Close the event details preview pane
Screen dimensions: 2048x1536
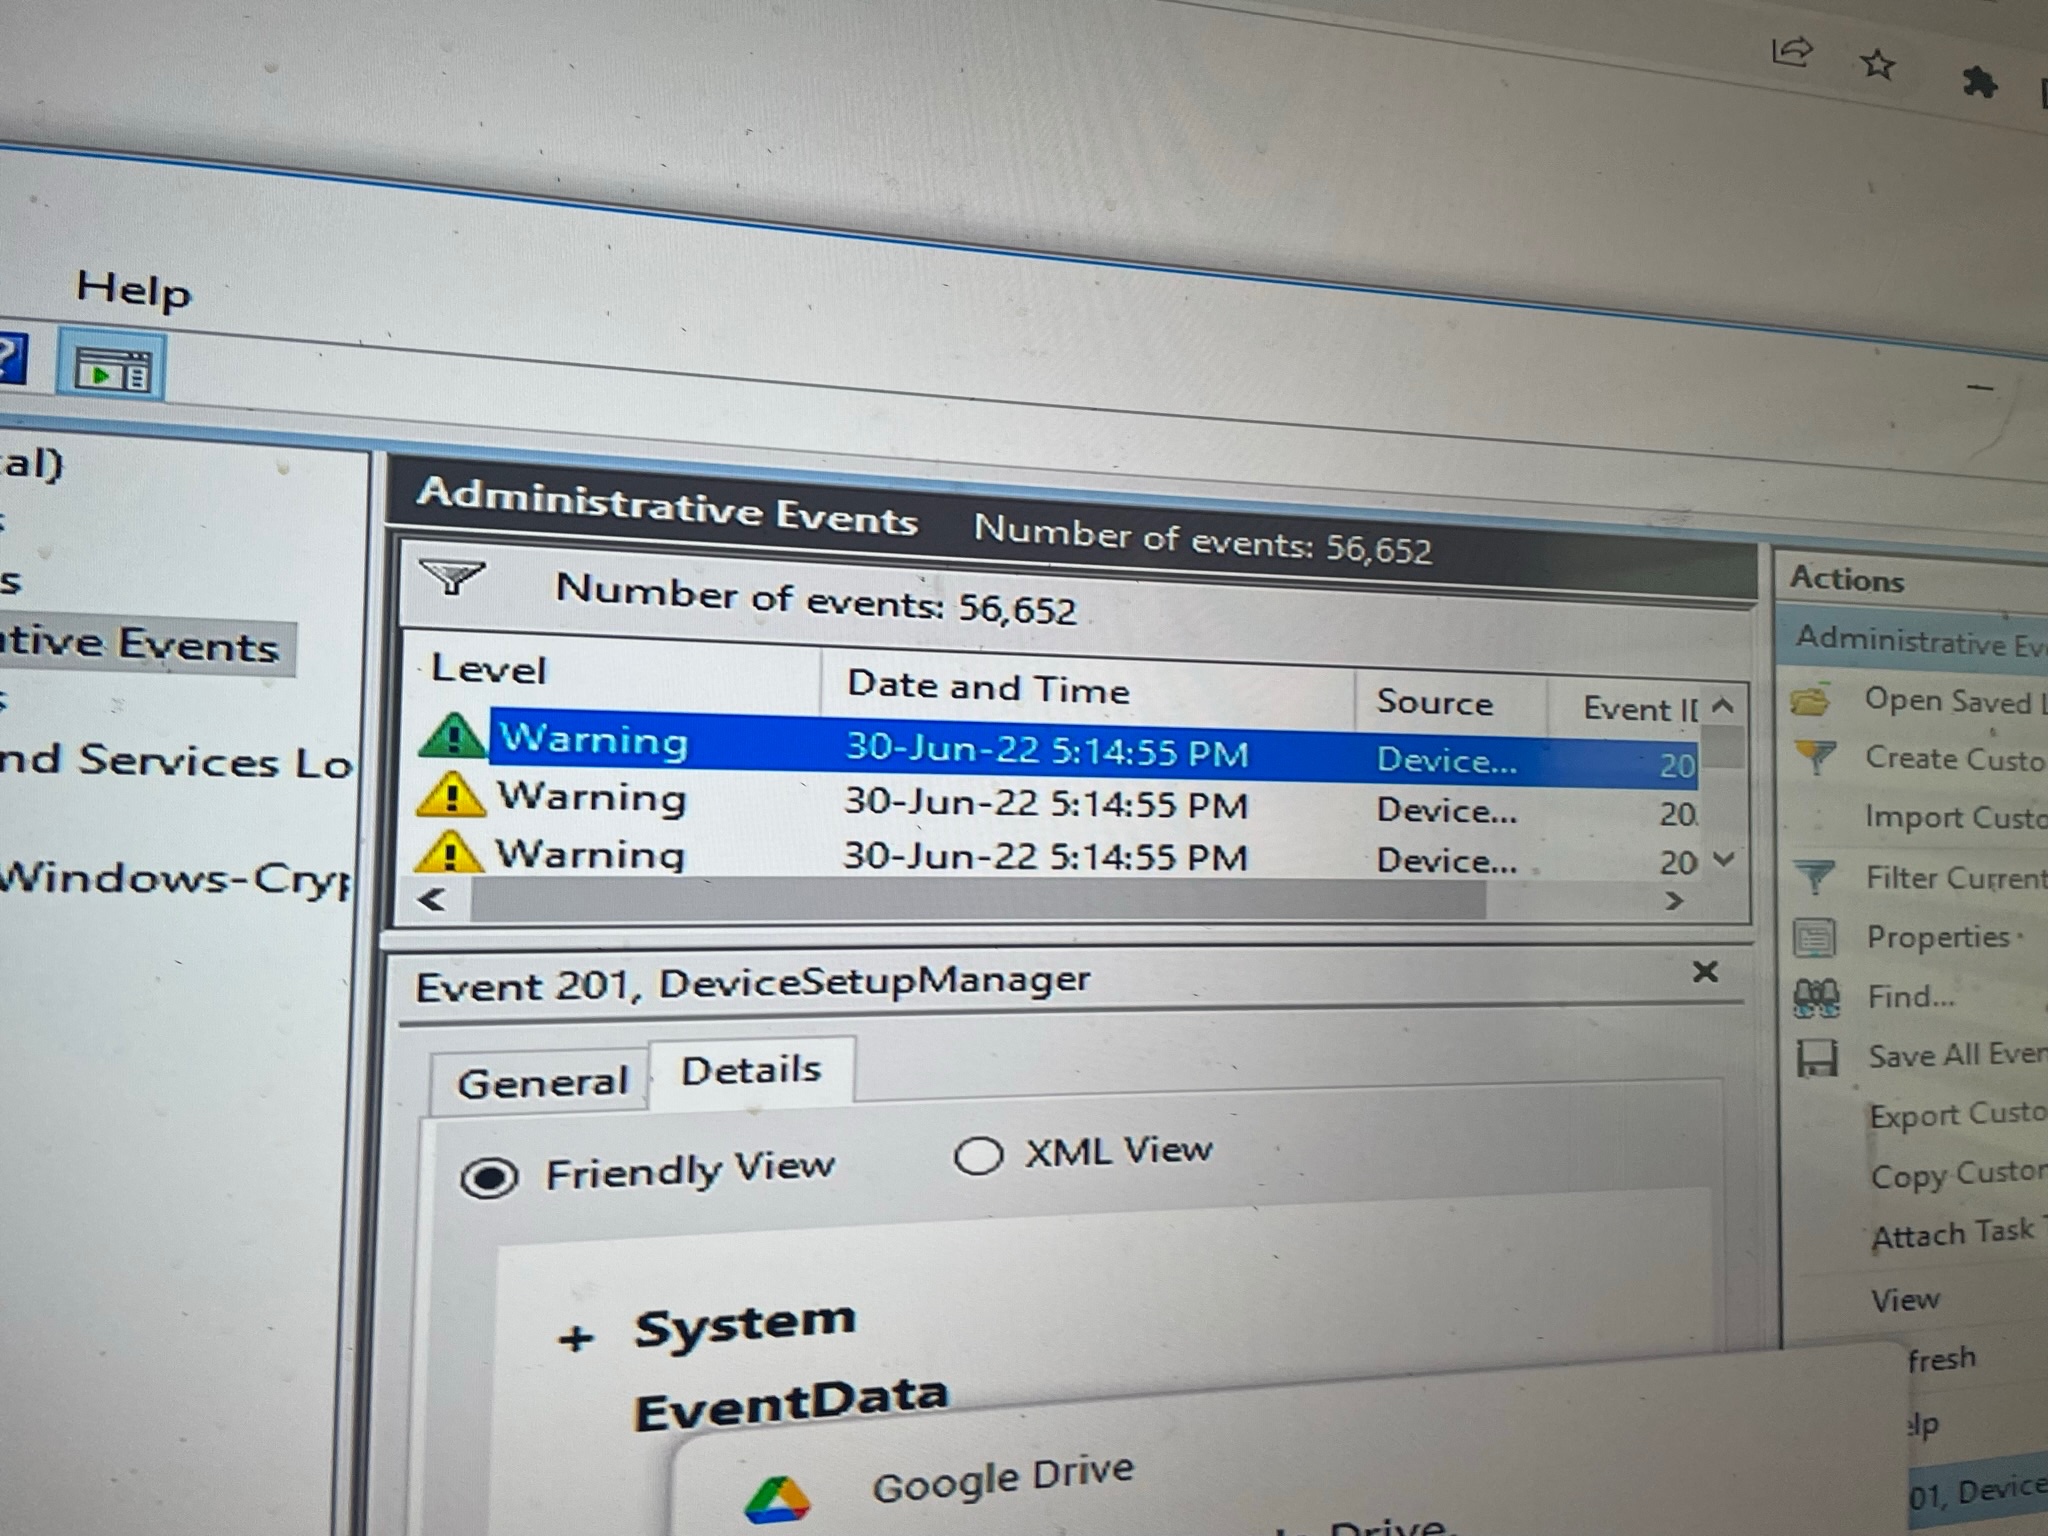click(x=1705, y=971)
